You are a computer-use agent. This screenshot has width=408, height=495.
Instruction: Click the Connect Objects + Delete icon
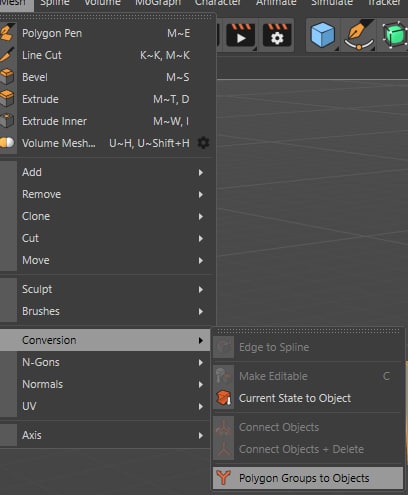click(224, 449)
